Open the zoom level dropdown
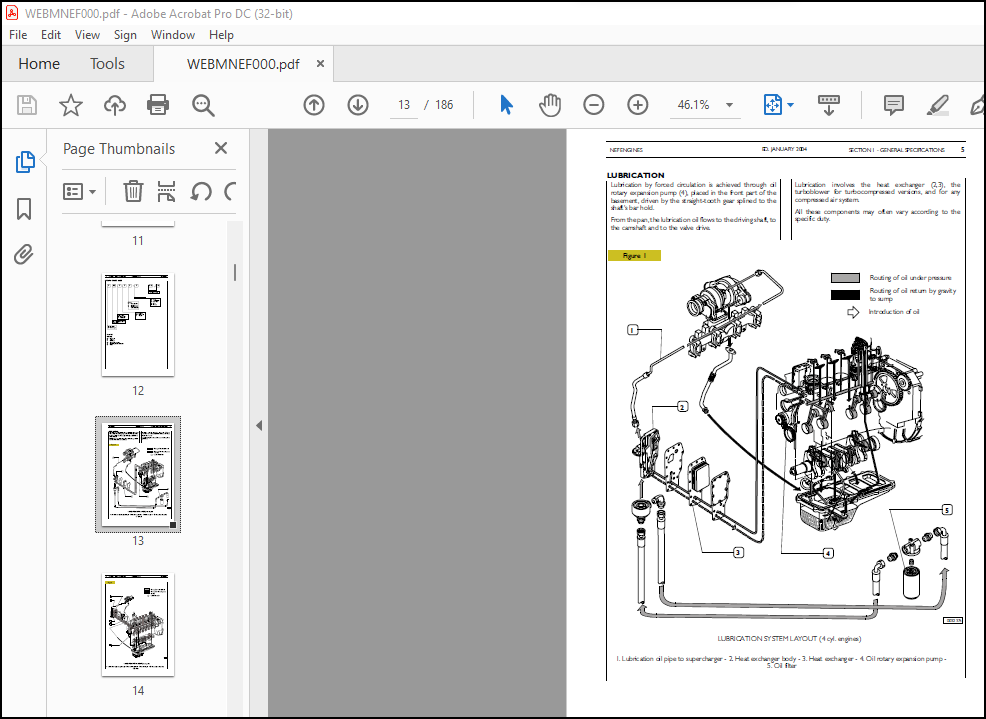This screenshot has width=986, height=719. 729,105
